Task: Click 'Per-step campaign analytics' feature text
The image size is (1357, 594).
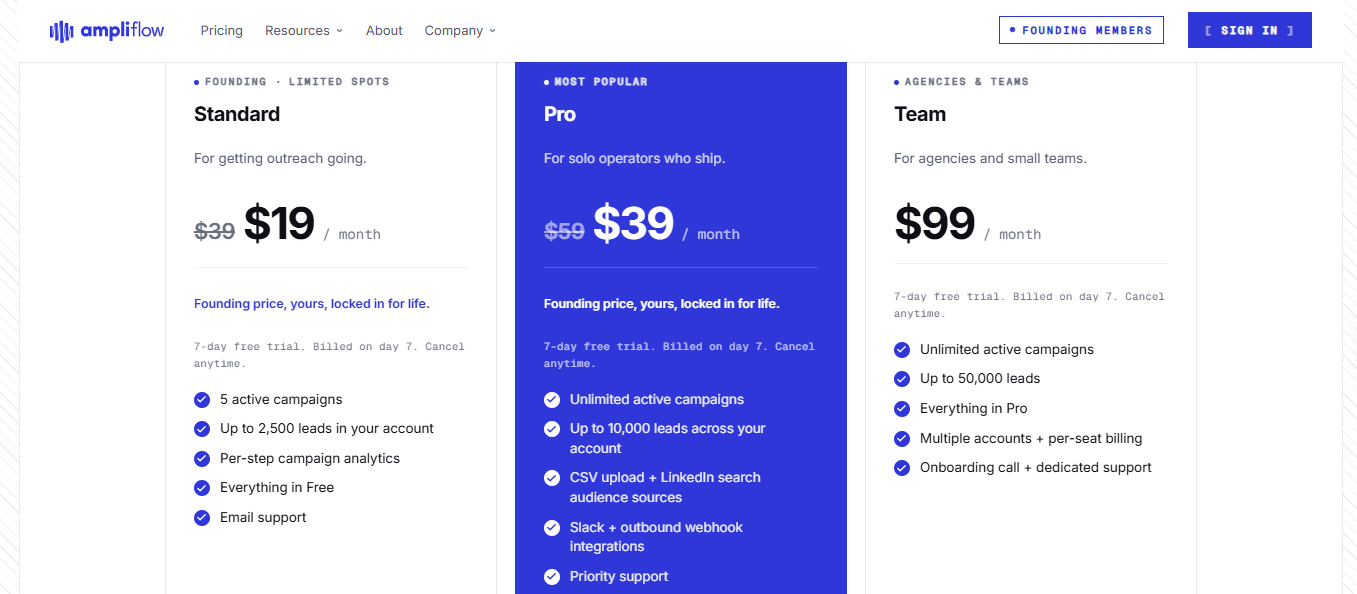Action: 310,459
